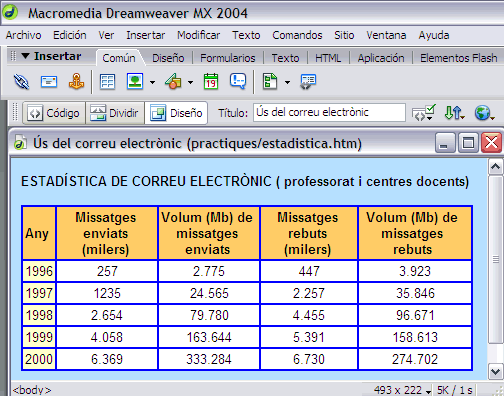Click the cell with 163.644
Viewport: 504px width, 396px height.
[x=209, y=337]
